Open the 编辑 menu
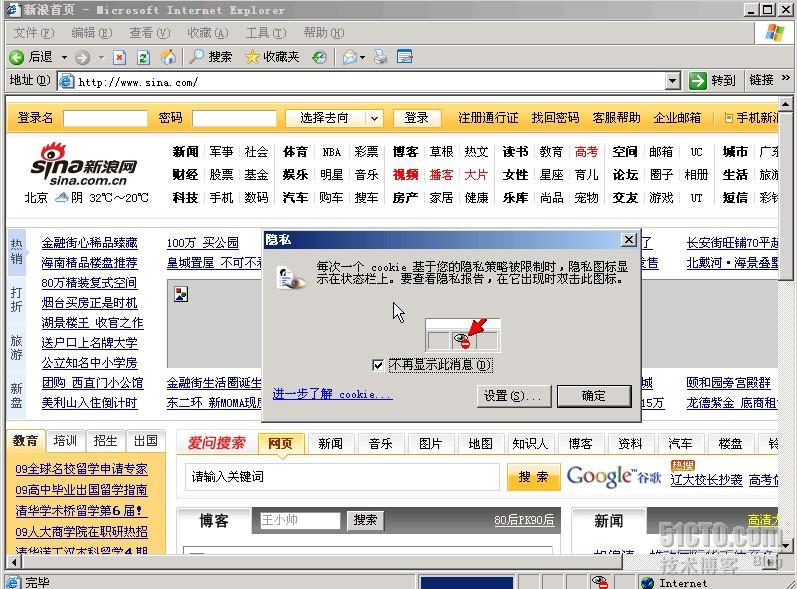 click(x=91, y=33)
